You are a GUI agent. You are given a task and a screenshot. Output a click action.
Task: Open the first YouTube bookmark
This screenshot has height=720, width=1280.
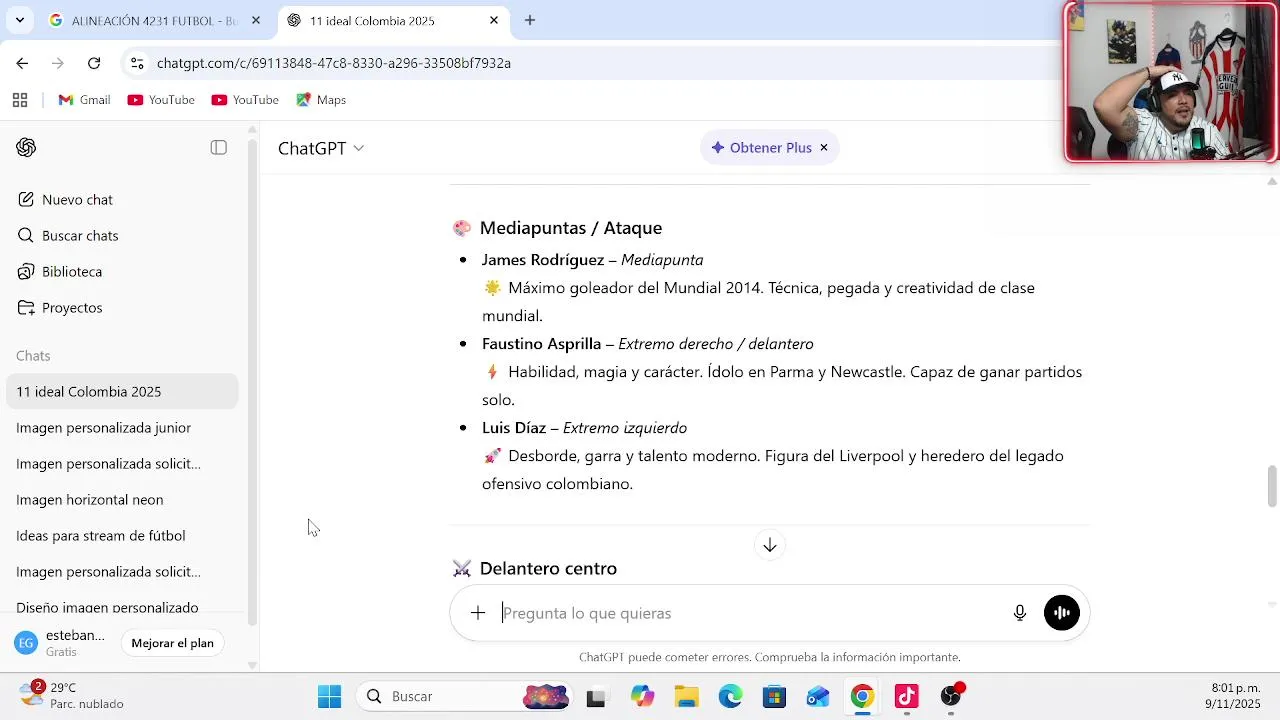(161, 100)
